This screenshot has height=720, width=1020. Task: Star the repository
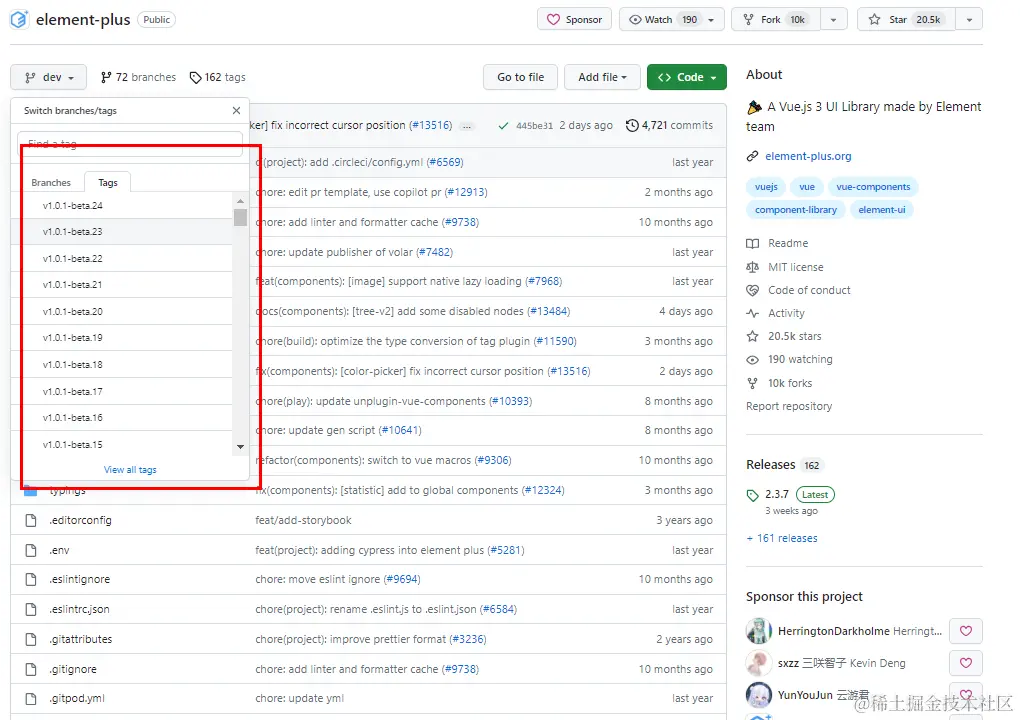pyautogui.click(x=906, y=20)
